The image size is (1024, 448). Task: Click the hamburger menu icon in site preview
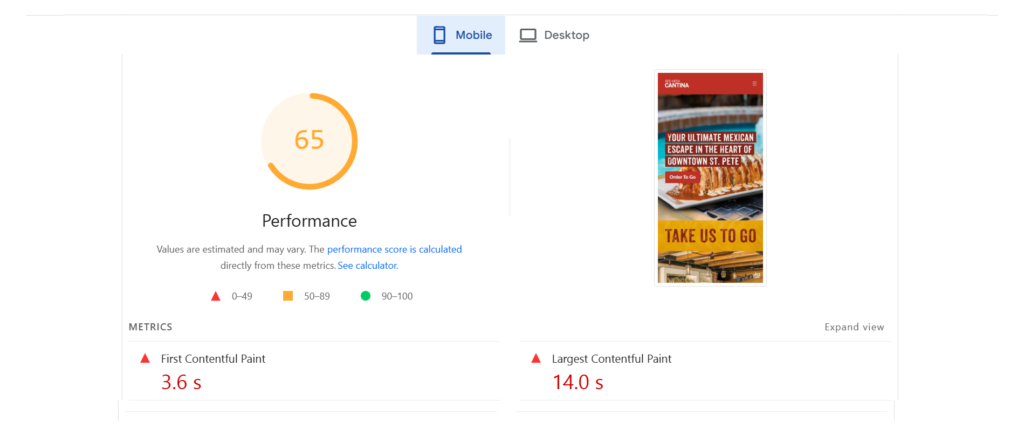tap(754, 83)
